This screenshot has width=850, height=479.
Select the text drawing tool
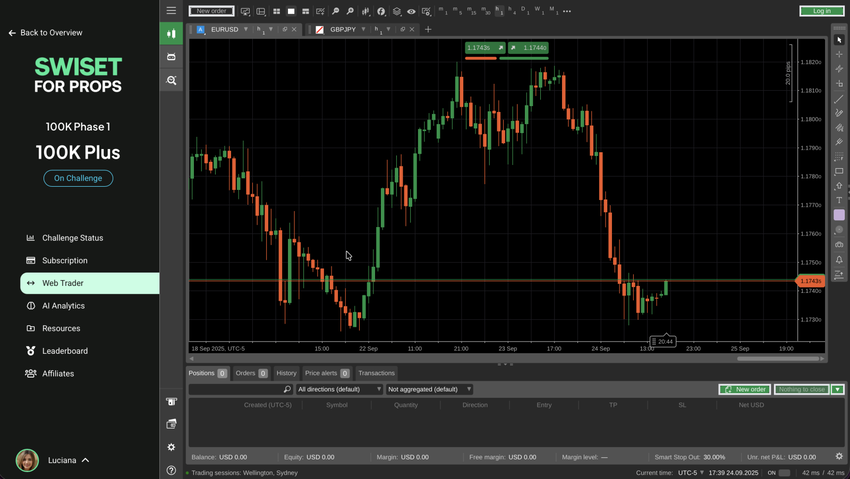coord(839,201)
